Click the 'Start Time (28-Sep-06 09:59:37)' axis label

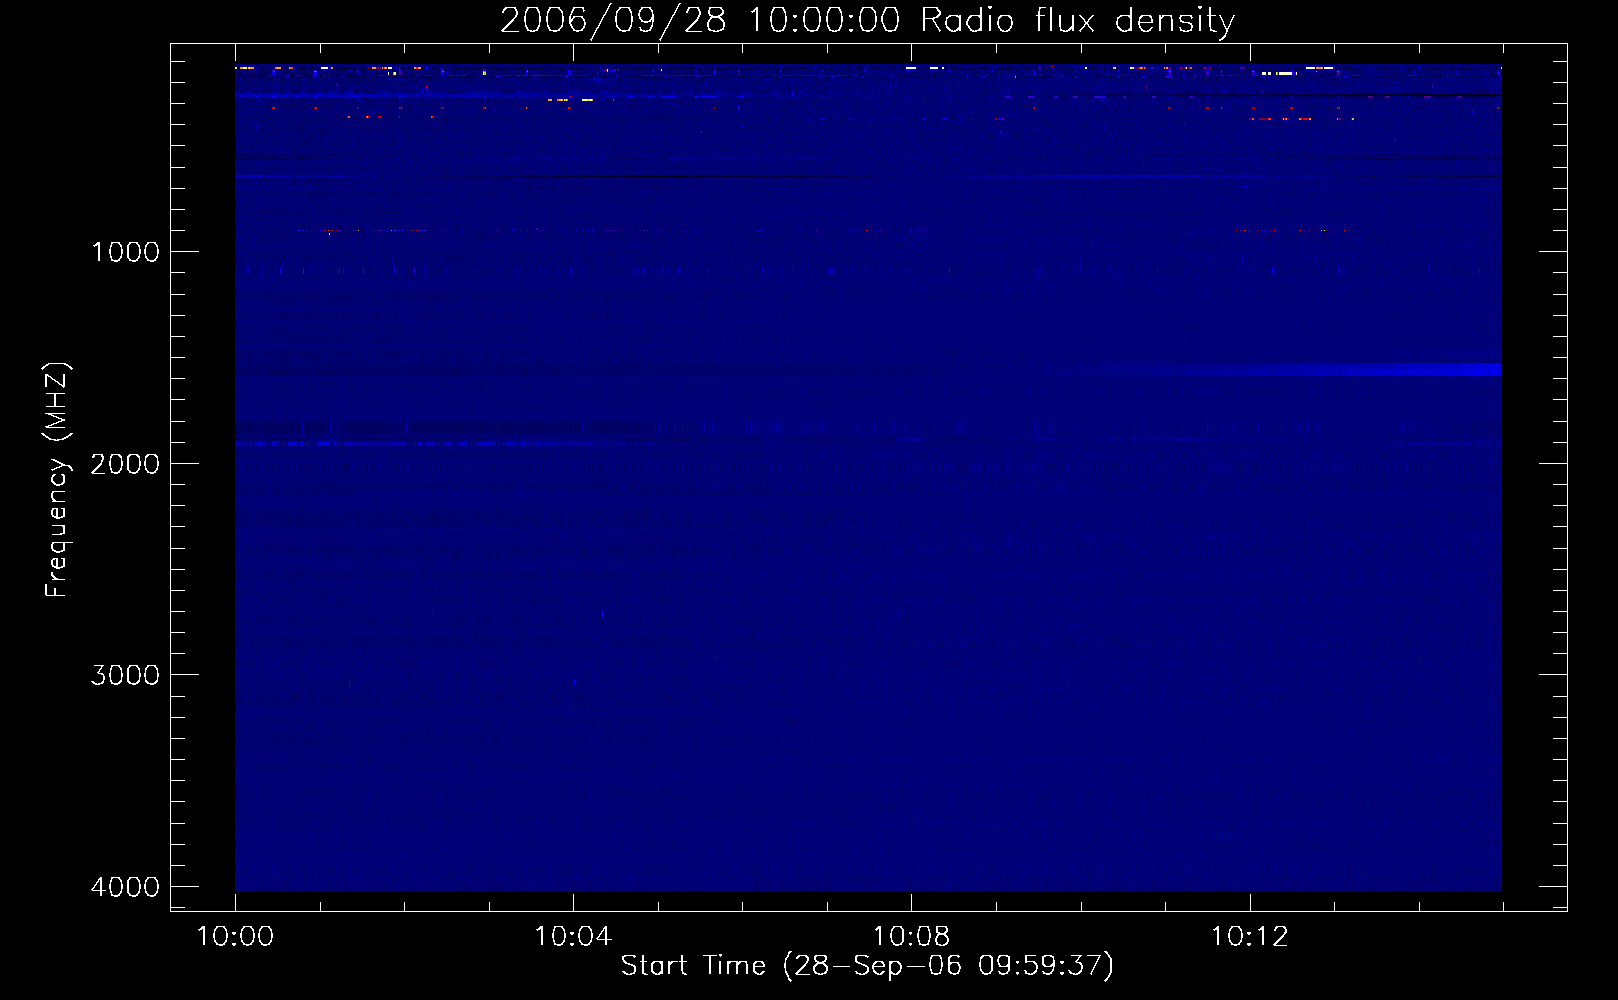pos(867,966)
